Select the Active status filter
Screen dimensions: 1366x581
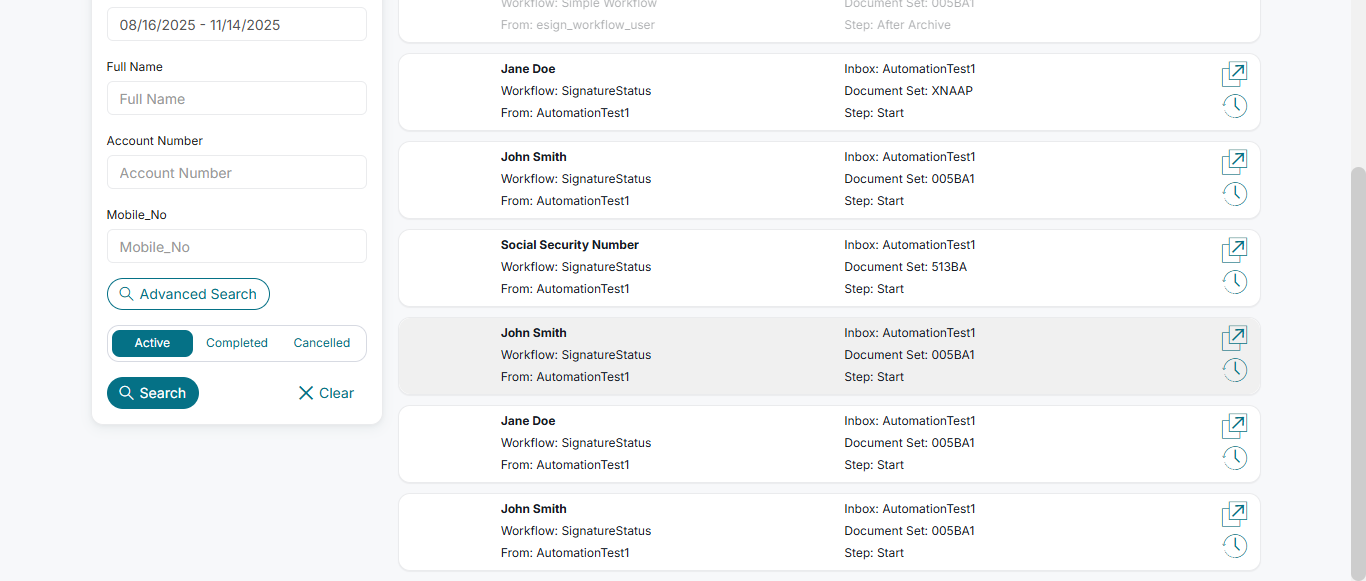point(152,343)
